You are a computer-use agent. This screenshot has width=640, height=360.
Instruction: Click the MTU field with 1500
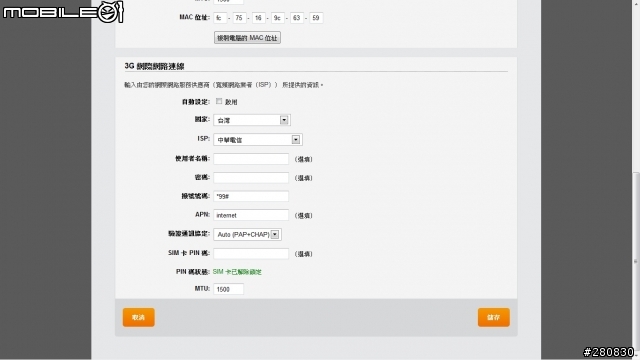229,289
